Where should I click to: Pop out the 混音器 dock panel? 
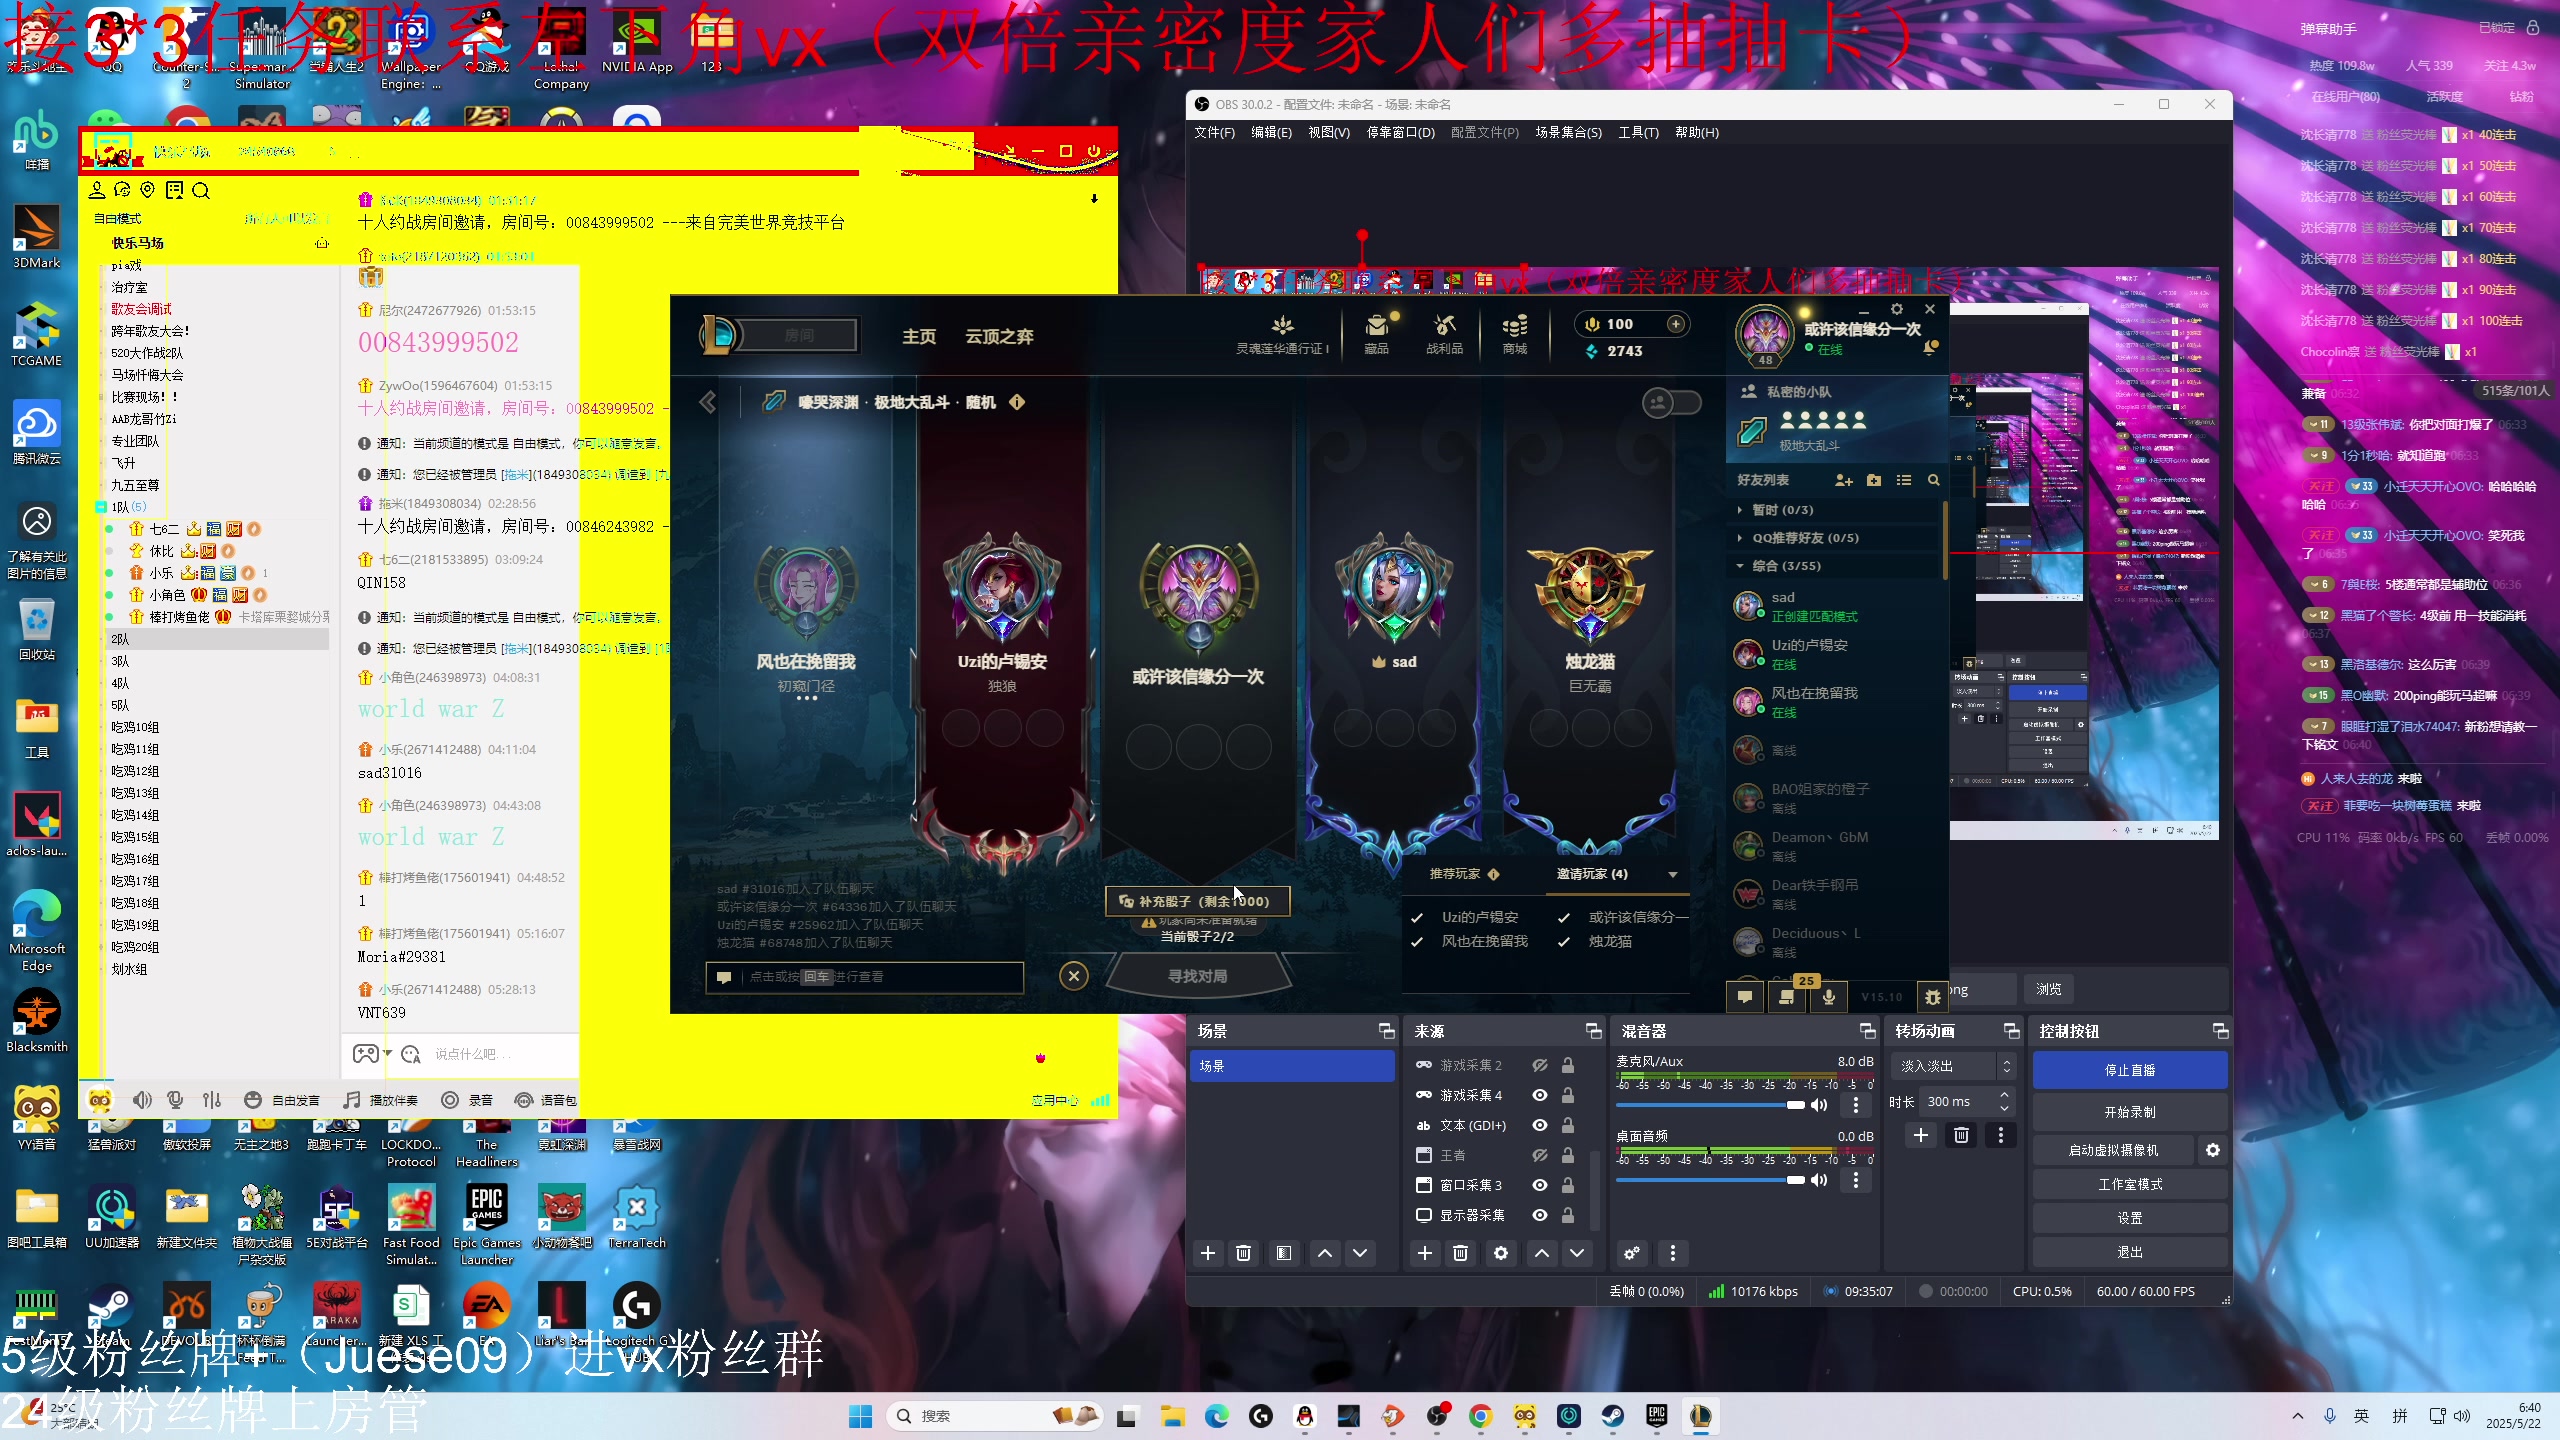click(x=1867, y=1031)
